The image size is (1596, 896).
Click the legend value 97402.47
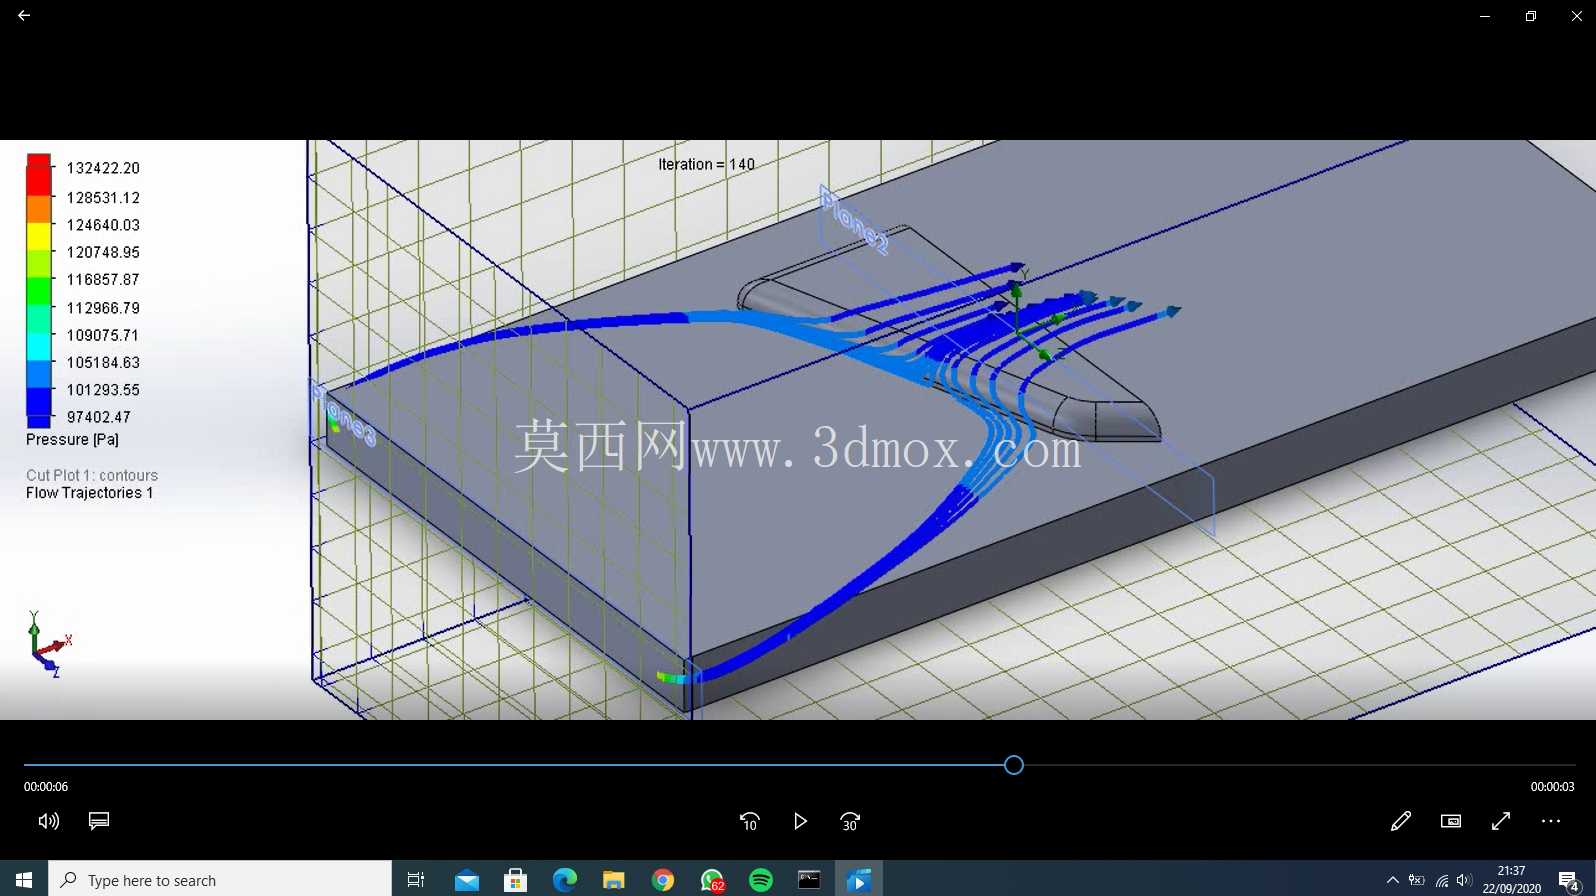(x=99, y=417)
